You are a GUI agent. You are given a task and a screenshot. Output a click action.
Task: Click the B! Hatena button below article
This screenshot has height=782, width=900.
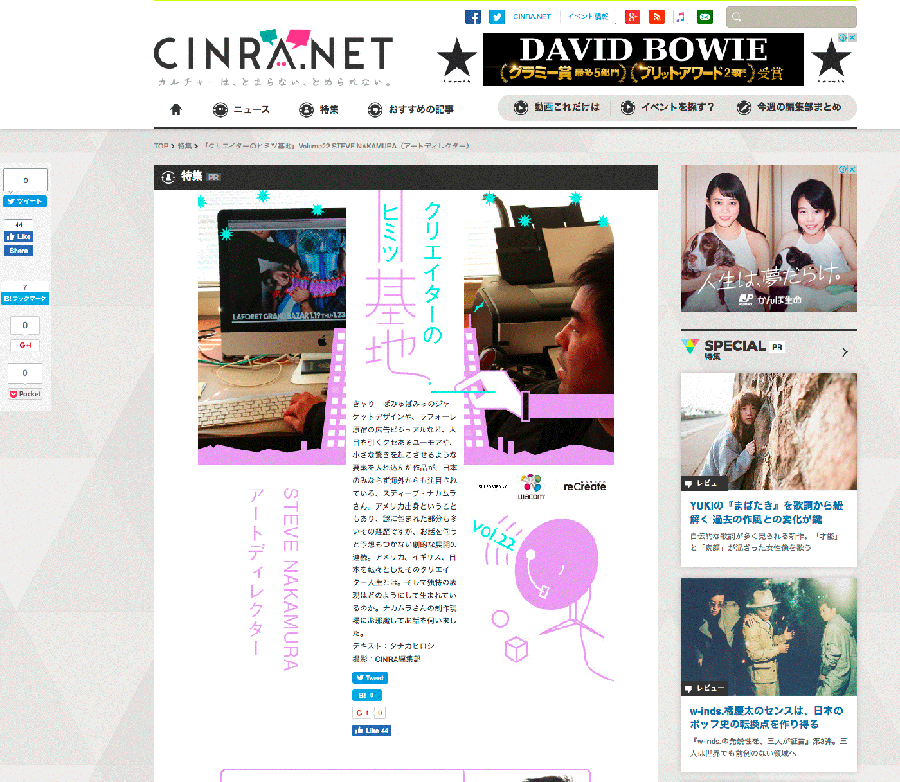(x=366, y=695)
